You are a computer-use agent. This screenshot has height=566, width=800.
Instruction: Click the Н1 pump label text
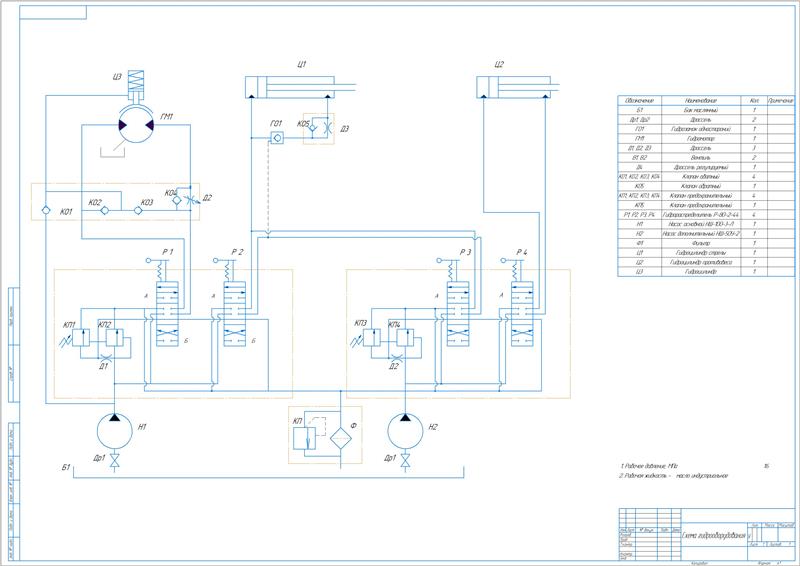click(x=142, y=427)
